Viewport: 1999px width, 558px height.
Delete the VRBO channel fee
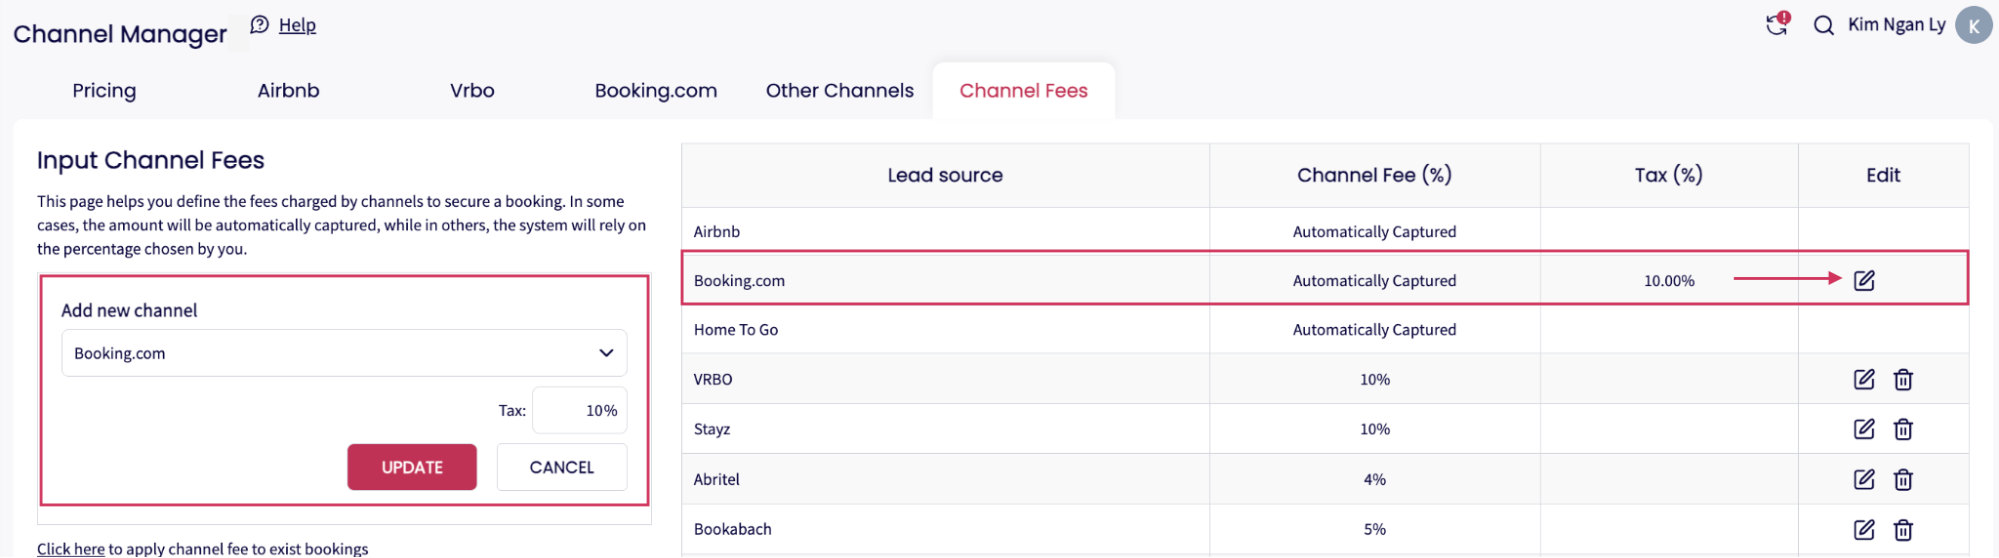tap(1903, 380)
